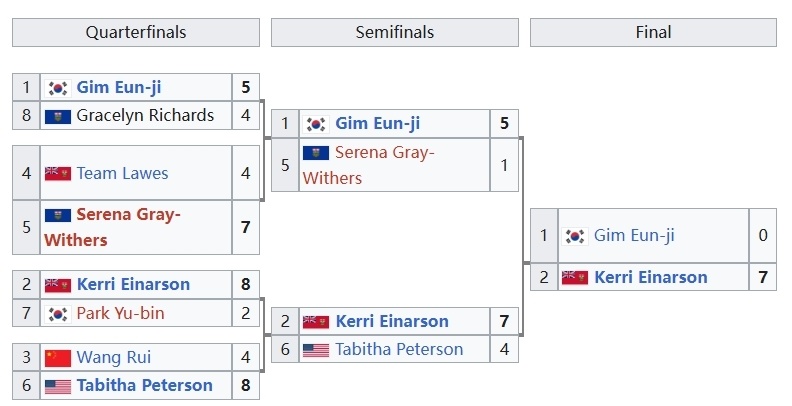Viewport: 792px width, 406px height.
Task: Click flag beside Serena Gray-Withers in Semifinals
Action: tap(316, 153)
